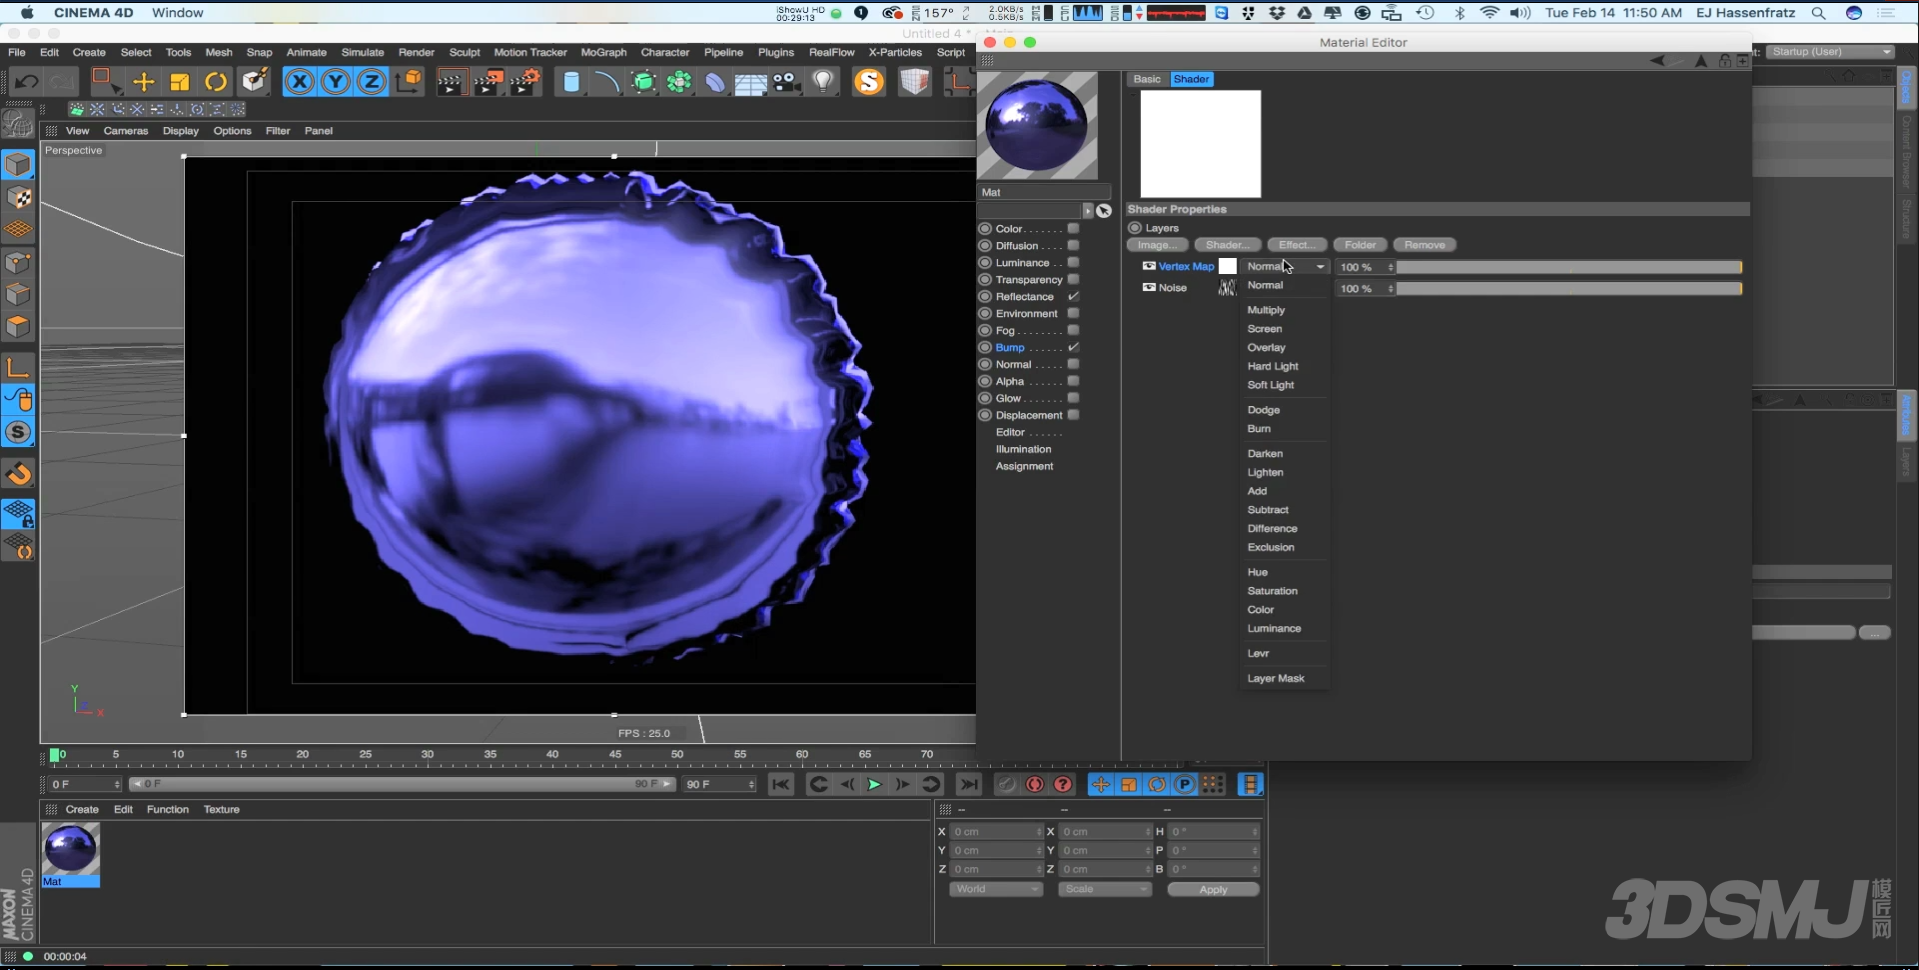This screenshot has width=1919, height=970.
Task: Activate the Move tool in top toolbar
Action: pyautogui.click(x=143, y=82)
